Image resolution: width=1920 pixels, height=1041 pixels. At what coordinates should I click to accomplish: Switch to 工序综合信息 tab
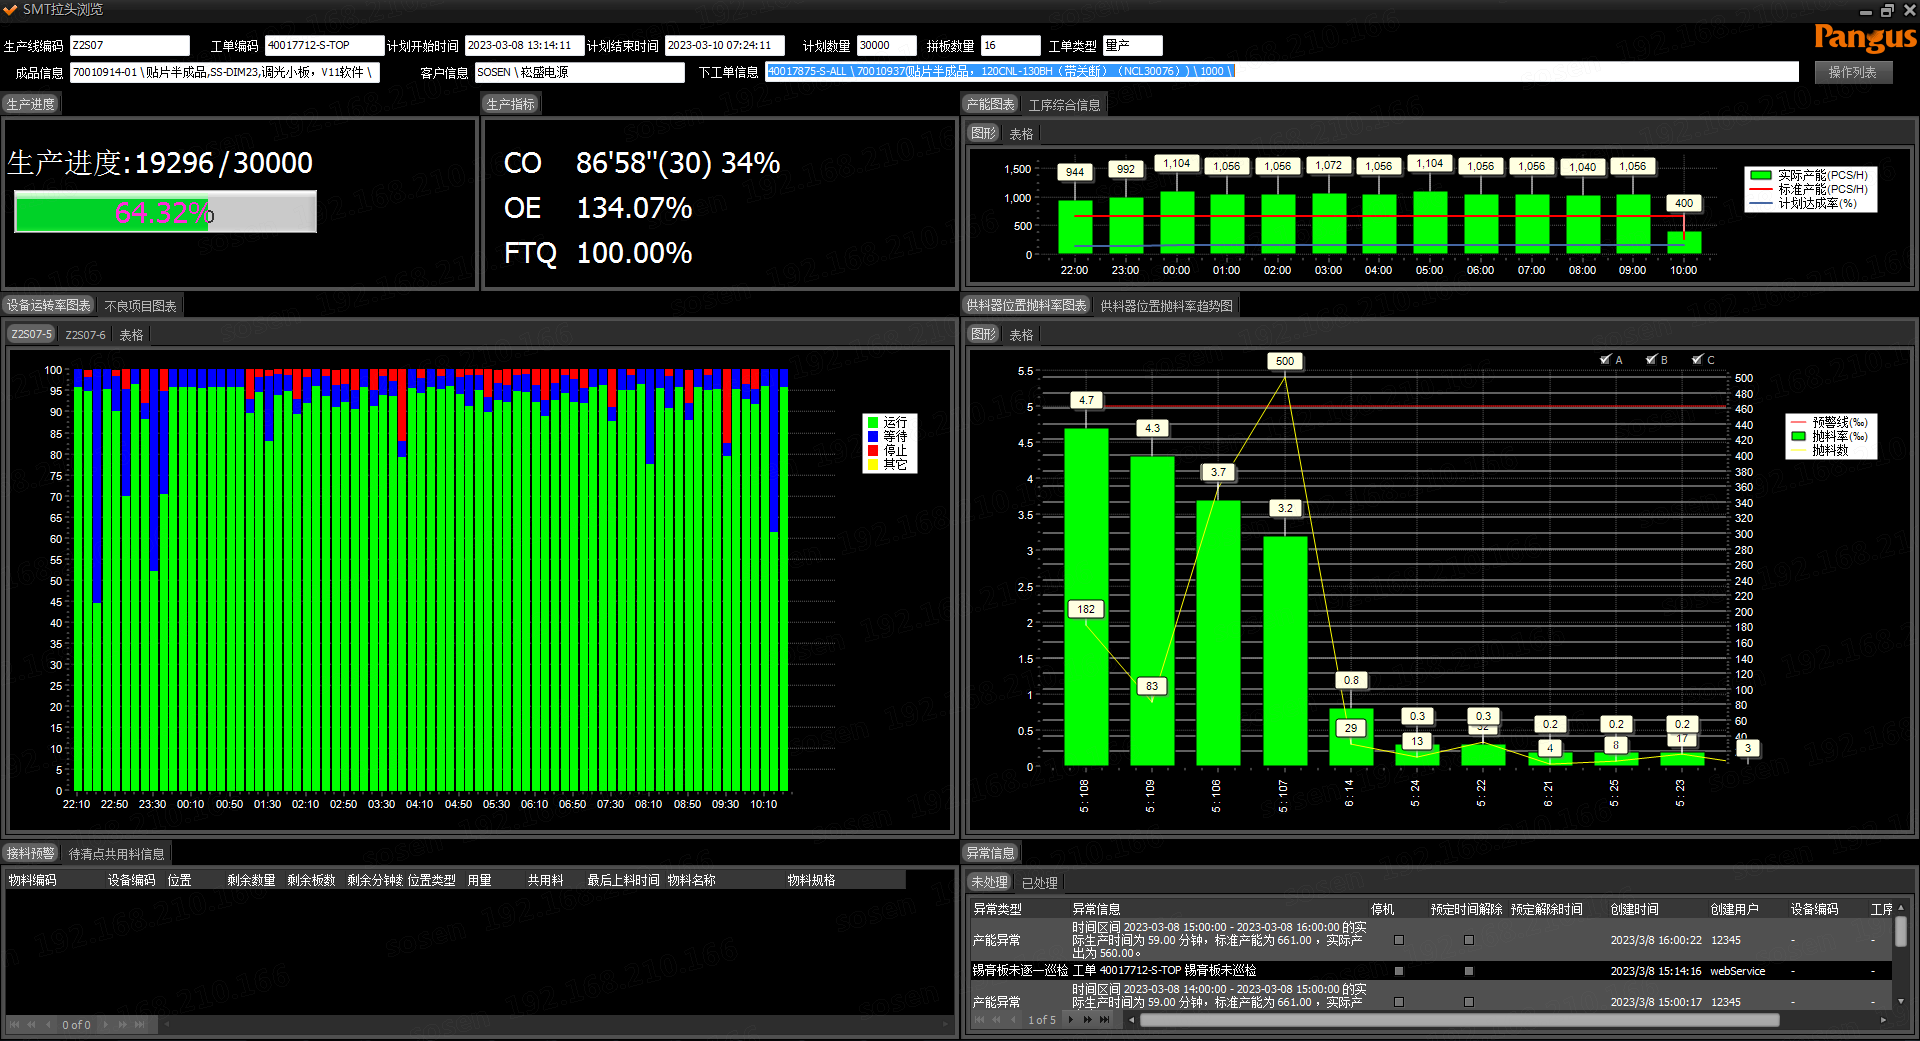(1064, 105)
